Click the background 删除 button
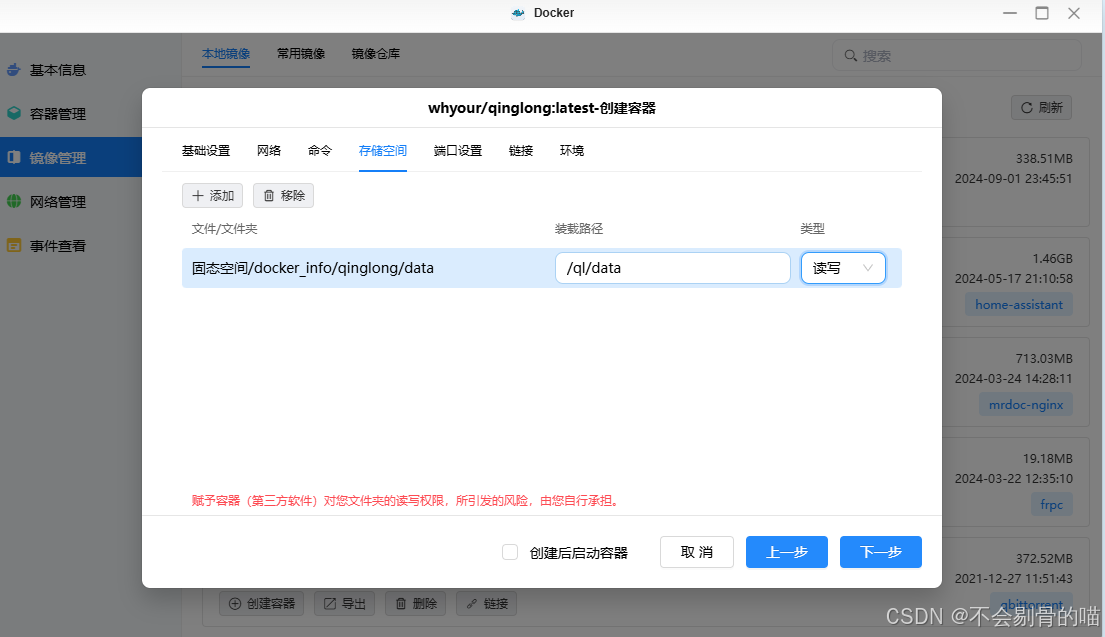This screenshot has height=637, width=1105. (x=416, y=604)
